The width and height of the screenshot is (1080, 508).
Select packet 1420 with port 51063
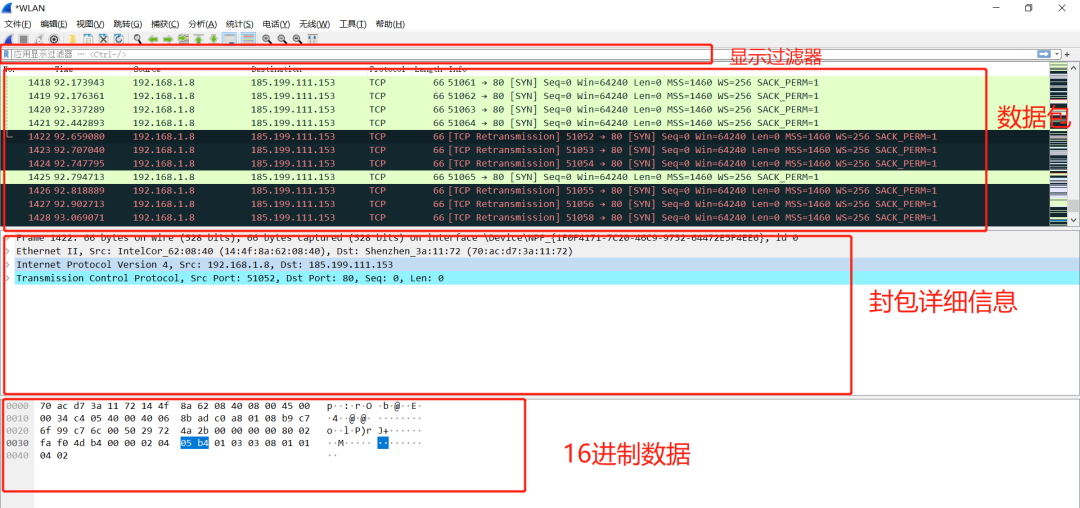click(x=523, y=109)
